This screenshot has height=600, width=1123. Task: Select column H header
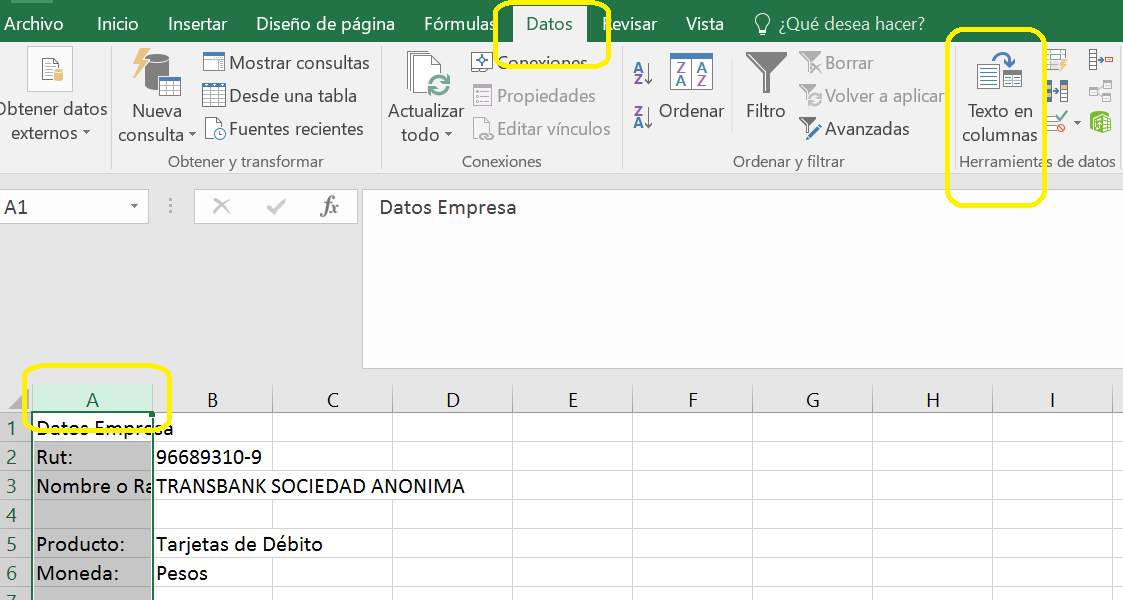[x=932, y=400]
